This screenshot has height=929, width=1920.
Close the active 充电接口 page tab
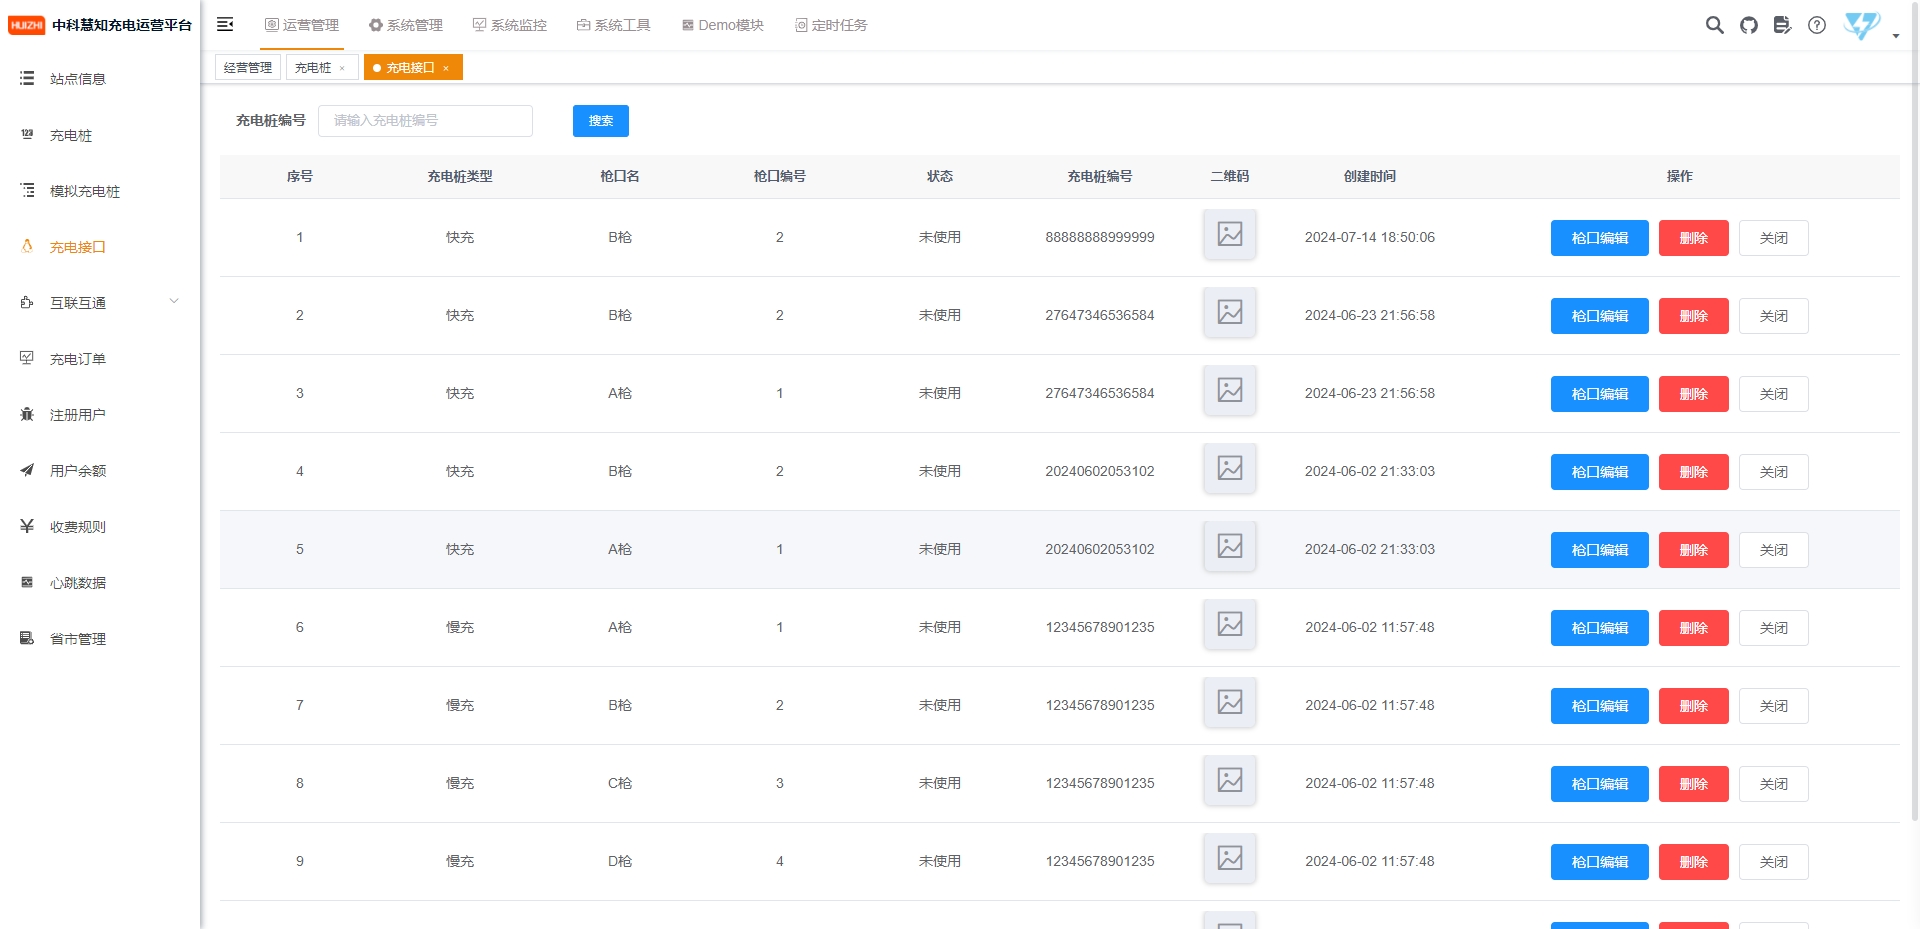pyautogui.click(x=446, y=68)
